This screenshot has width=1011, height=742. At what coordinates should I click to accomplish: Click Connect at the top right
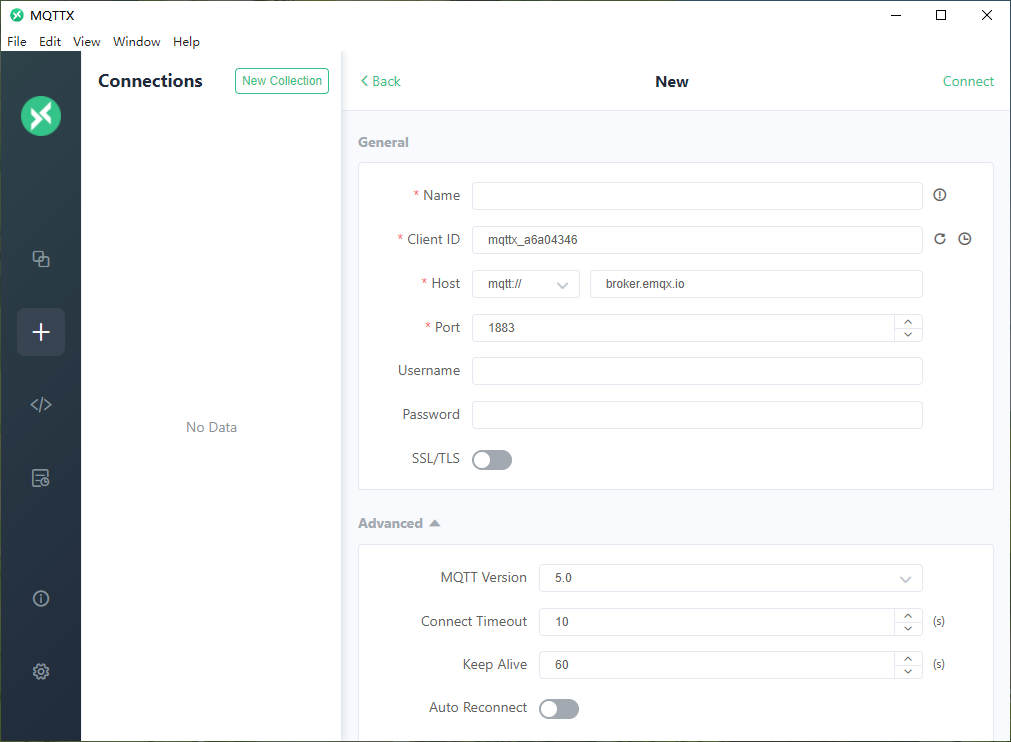tap(968, 81)
